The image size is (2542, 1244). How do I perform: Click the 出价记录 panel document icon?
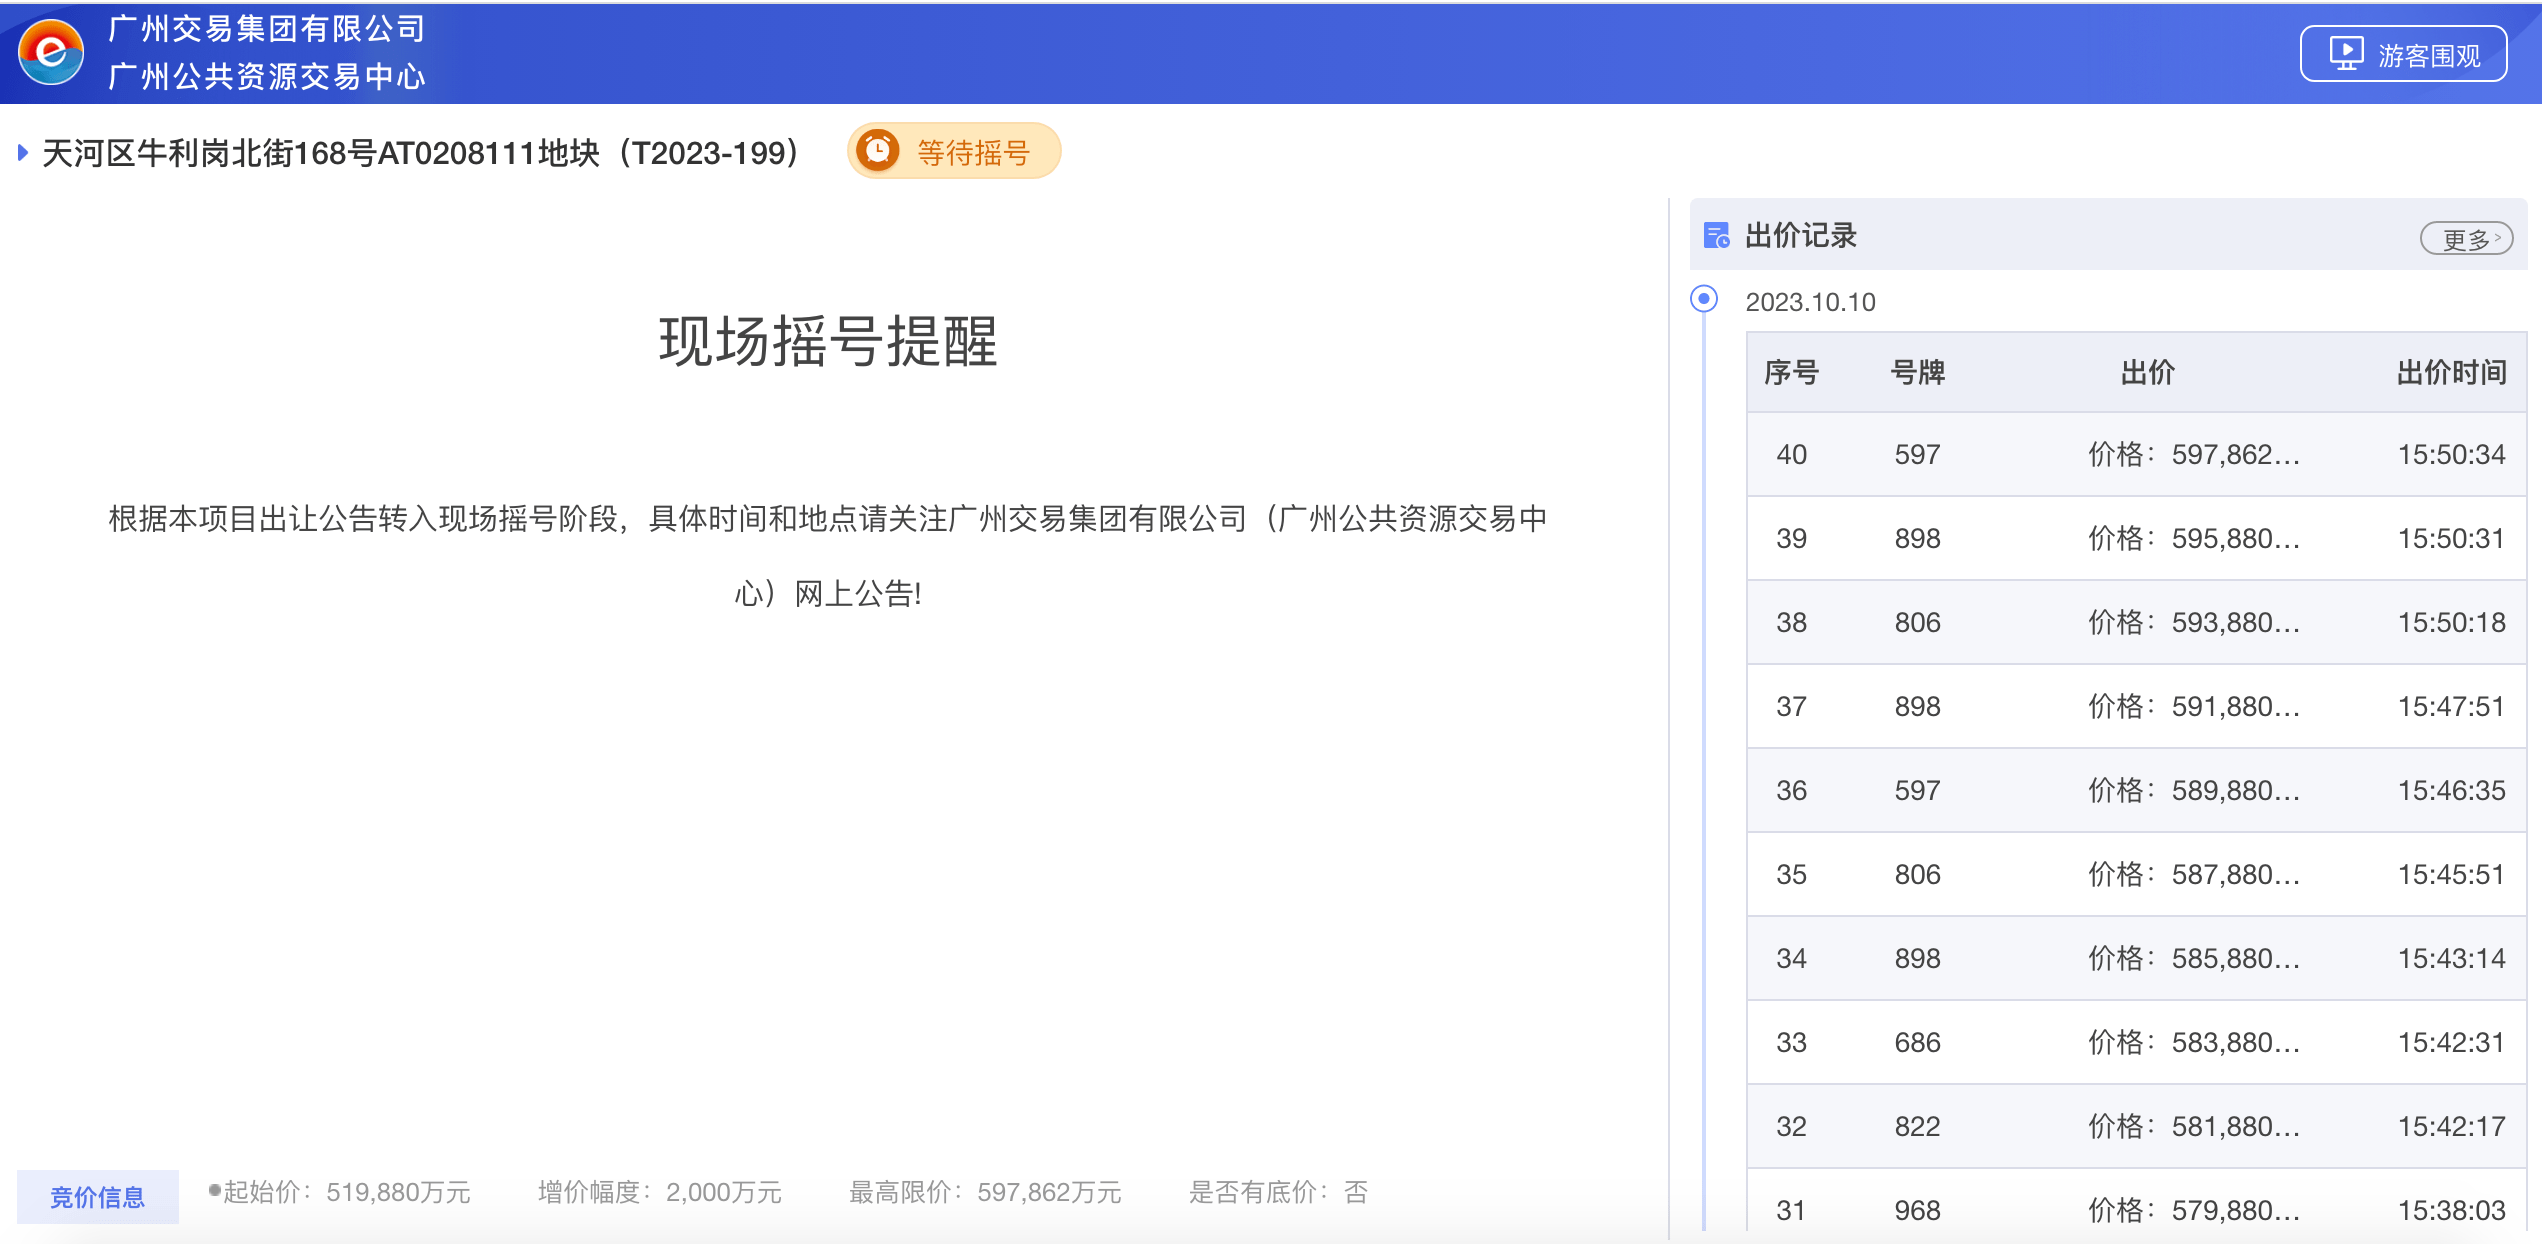(1716, 236)
